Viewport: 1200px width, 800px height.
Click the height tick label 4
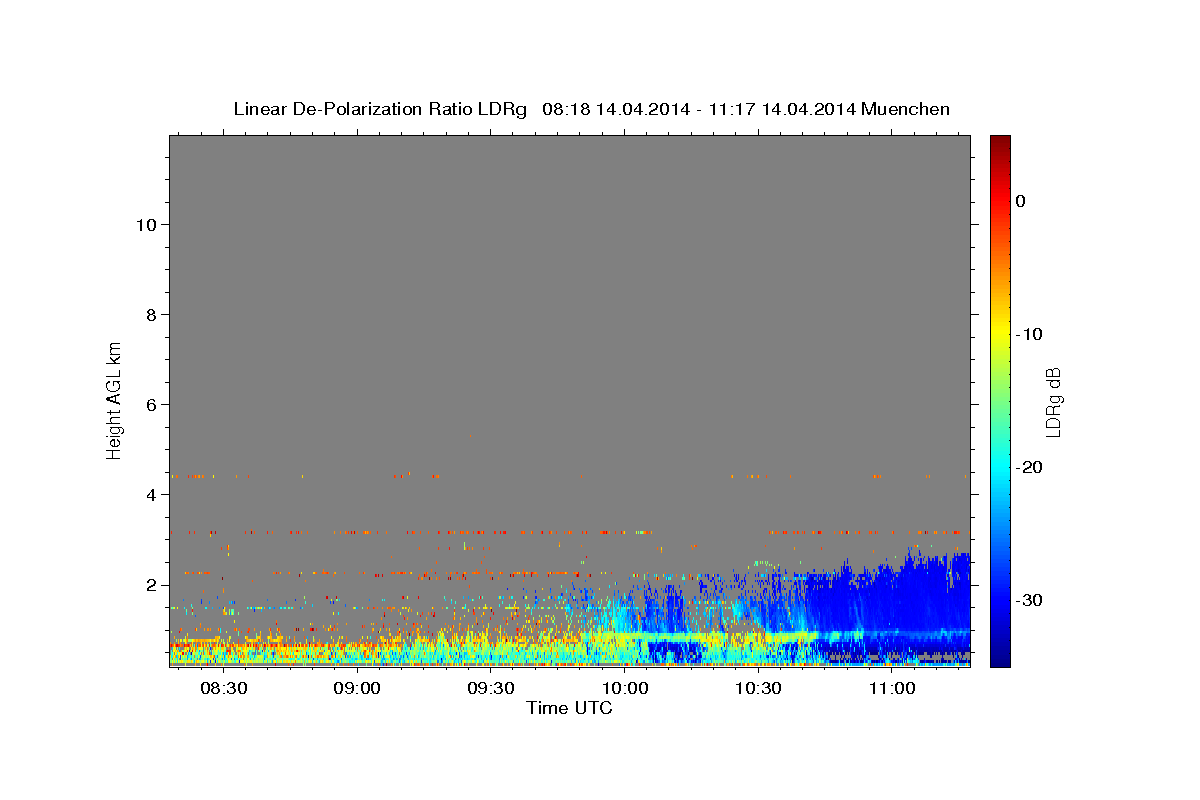coord(149,495)
